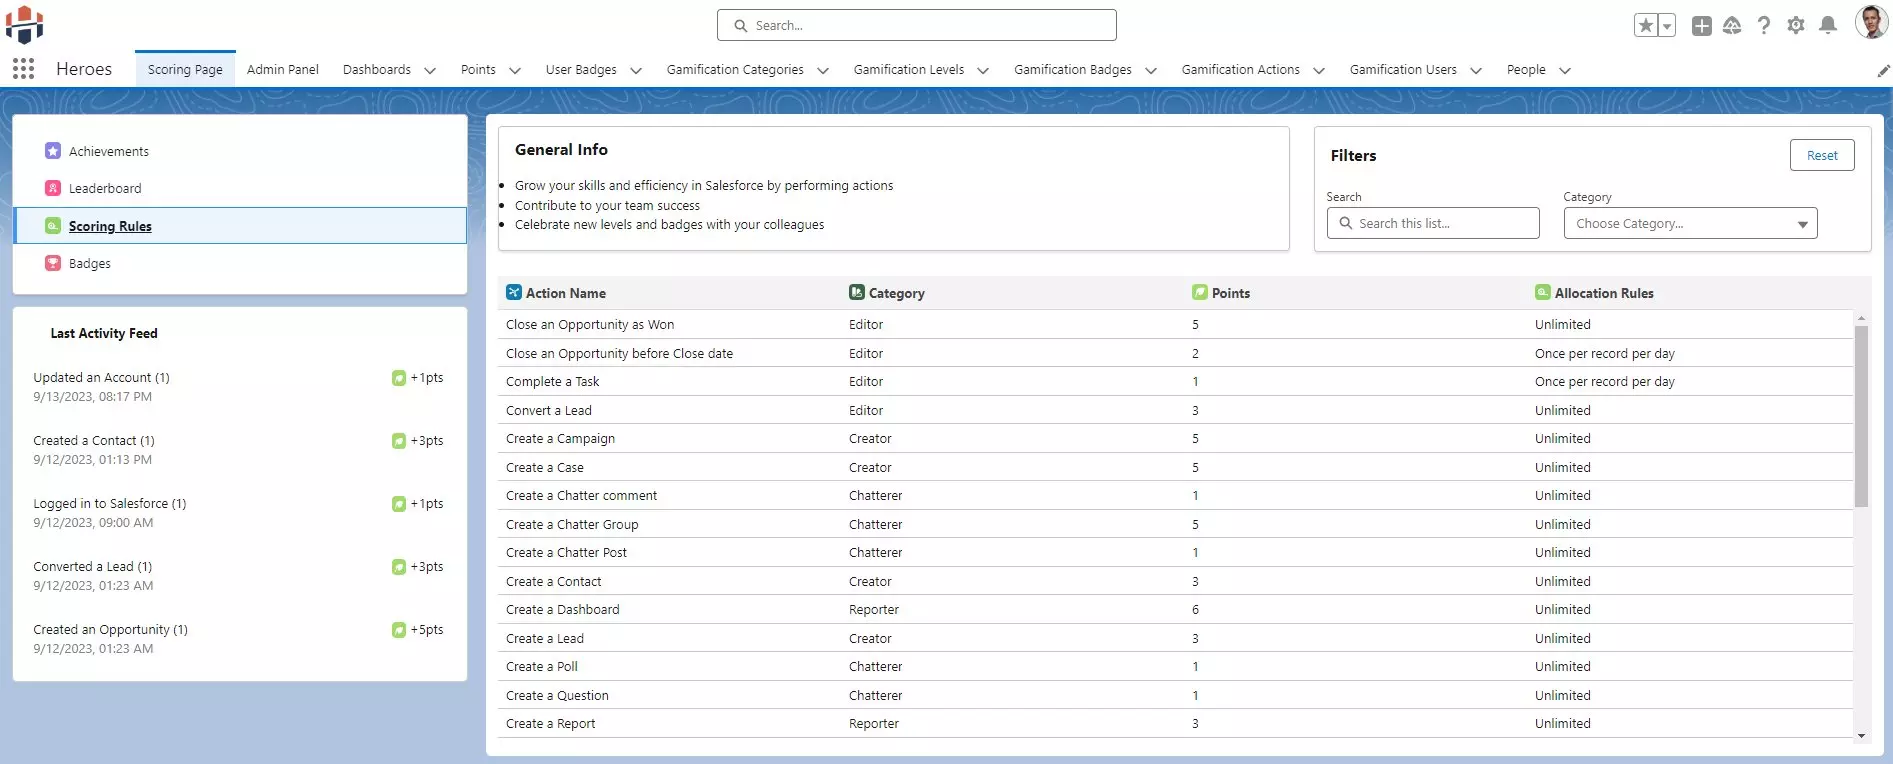Open the Achievements sidebar link
This screenshot has height=764, width=1893.
(109, 151)
